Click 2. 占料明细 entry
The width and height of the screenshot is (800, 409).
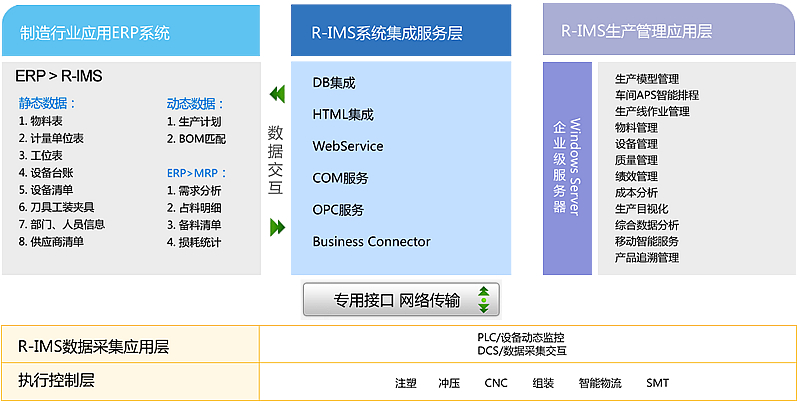click(x=194, y=208)
